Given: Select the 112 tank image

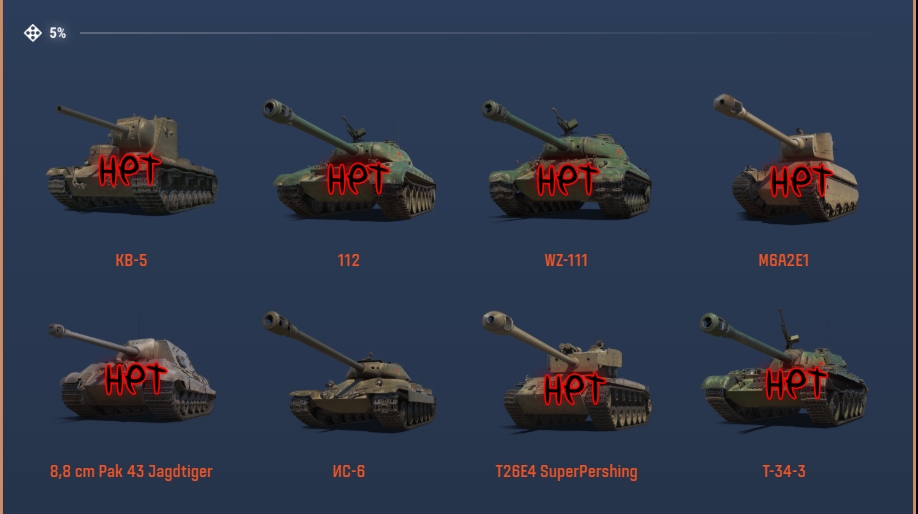Looking at the screenshot, I should pos(349,159).
